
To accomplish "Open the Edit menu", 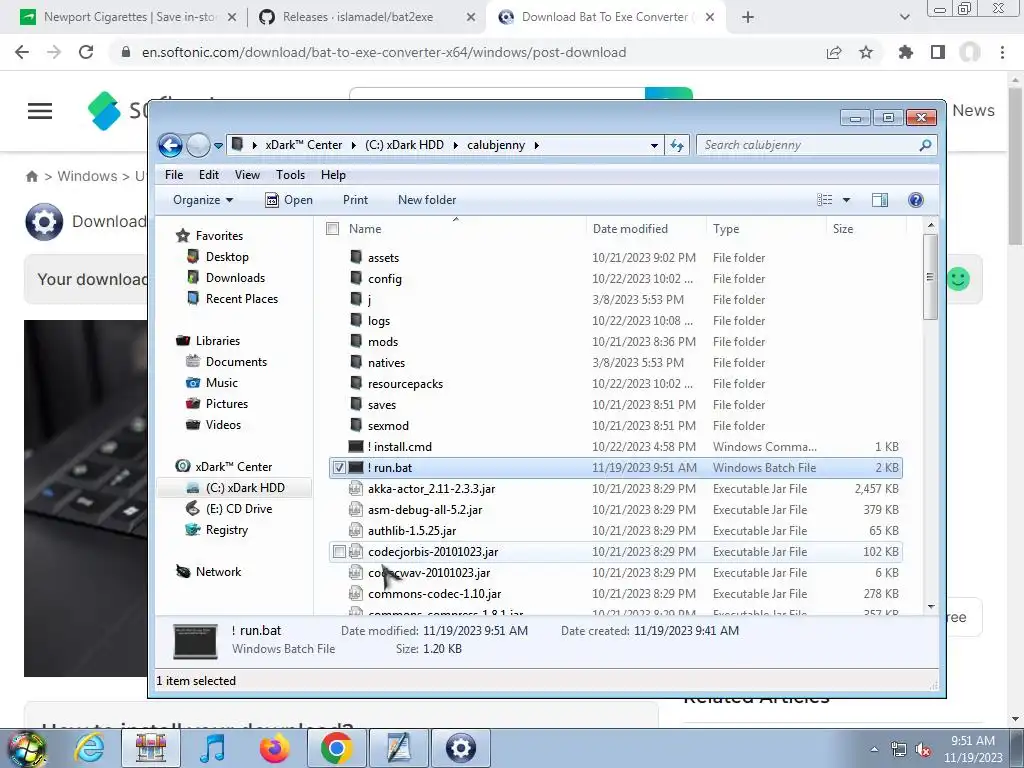I will (x=209, y=175).
